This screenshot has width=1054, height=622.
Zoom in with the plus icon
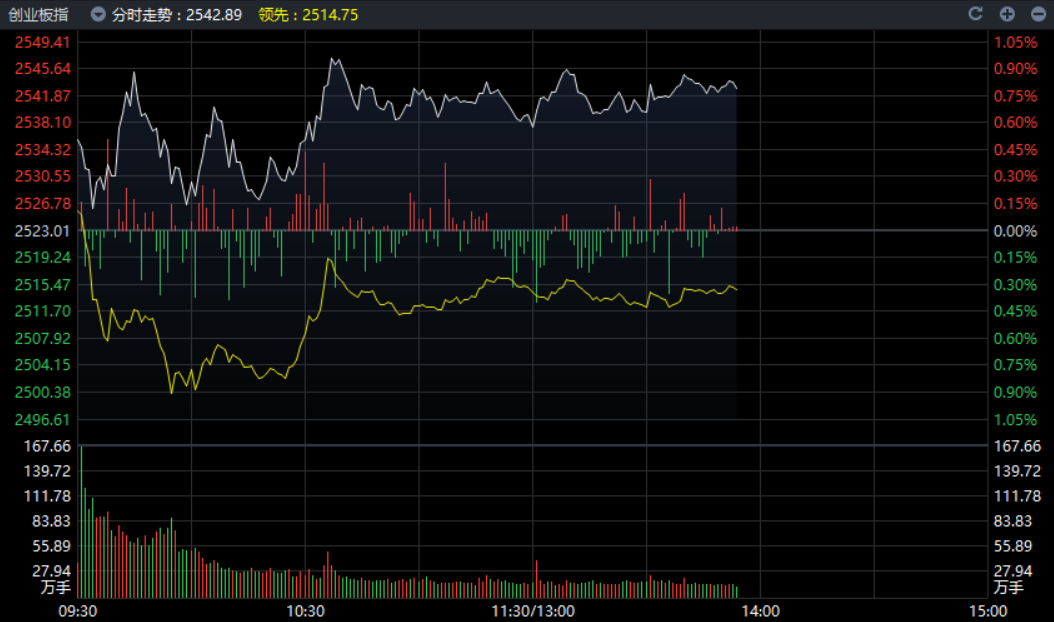[x=1007, y=14]
